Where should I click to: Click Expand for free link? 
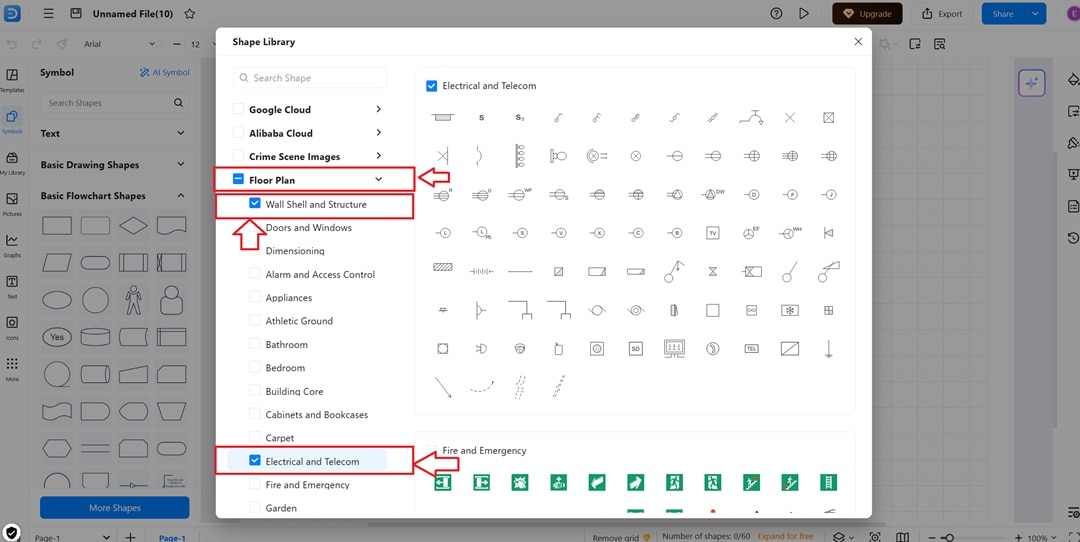pyautogui.click(x=785, y=536)
